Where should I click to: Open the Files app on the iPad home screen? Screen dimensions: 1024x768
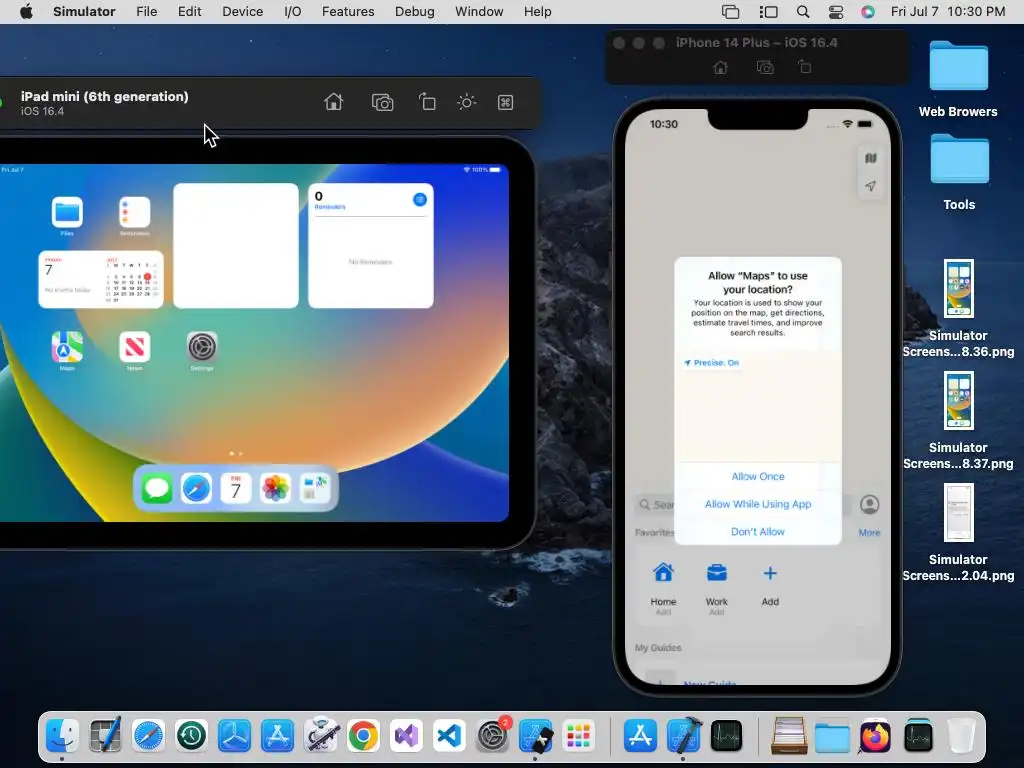67,212
